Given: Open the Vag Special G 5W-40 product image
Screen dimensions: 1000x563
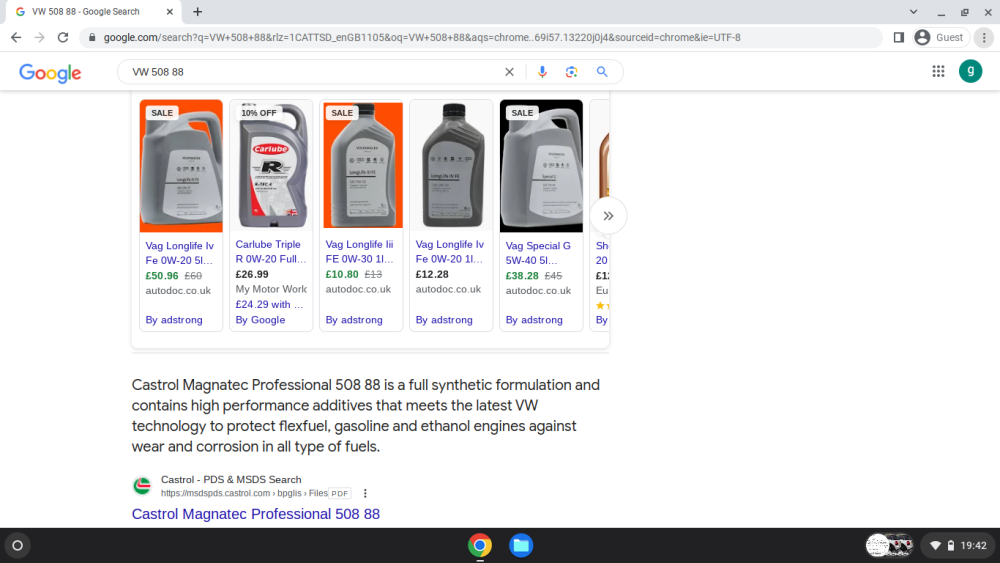Looking at the screenshot, I should (x=541, y=166).
